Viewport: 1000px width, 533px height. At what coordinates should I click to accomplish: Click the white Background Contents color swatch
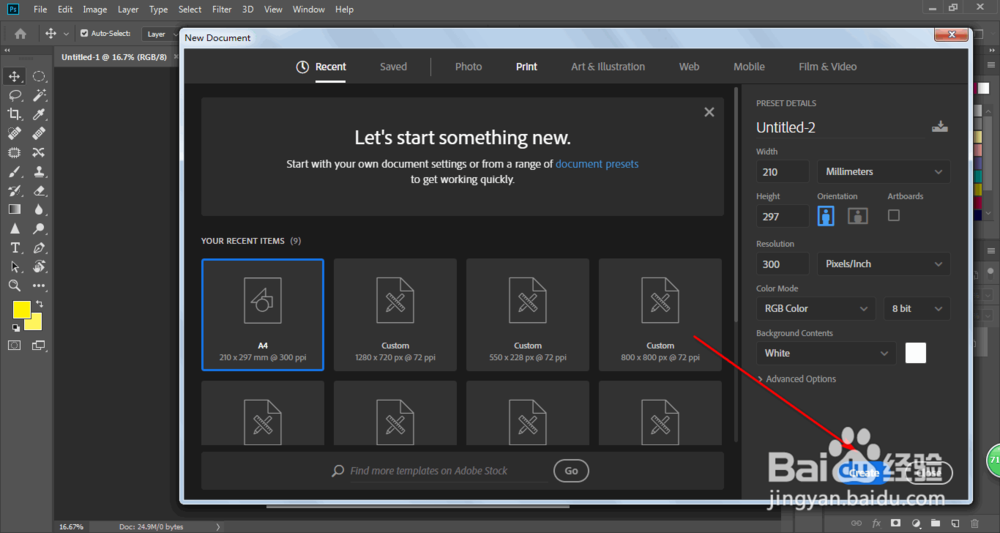point(916,353)
